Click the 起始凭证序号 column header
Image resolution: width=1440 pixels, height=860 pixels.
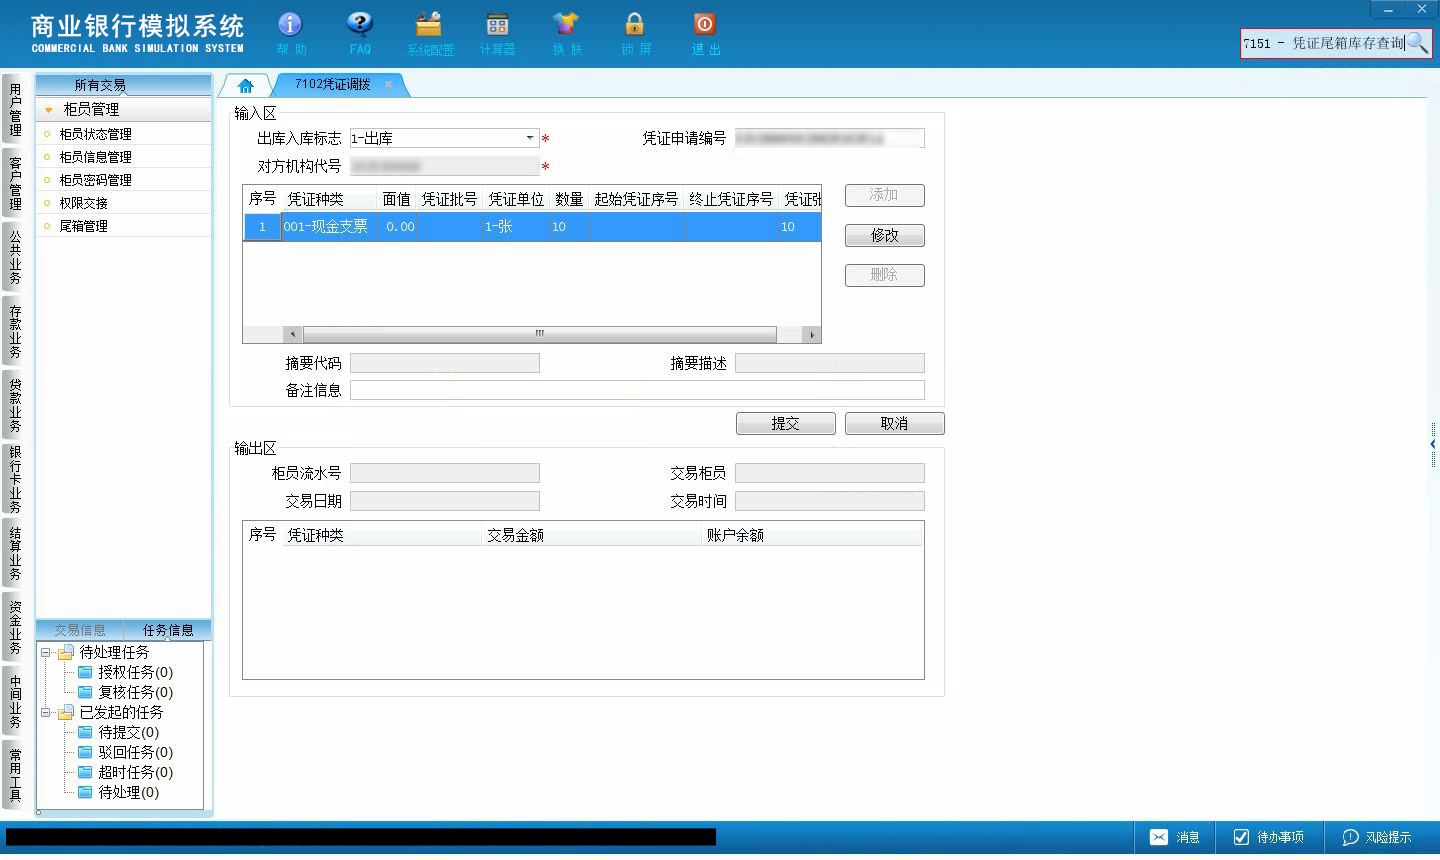(x=636, y=199)
